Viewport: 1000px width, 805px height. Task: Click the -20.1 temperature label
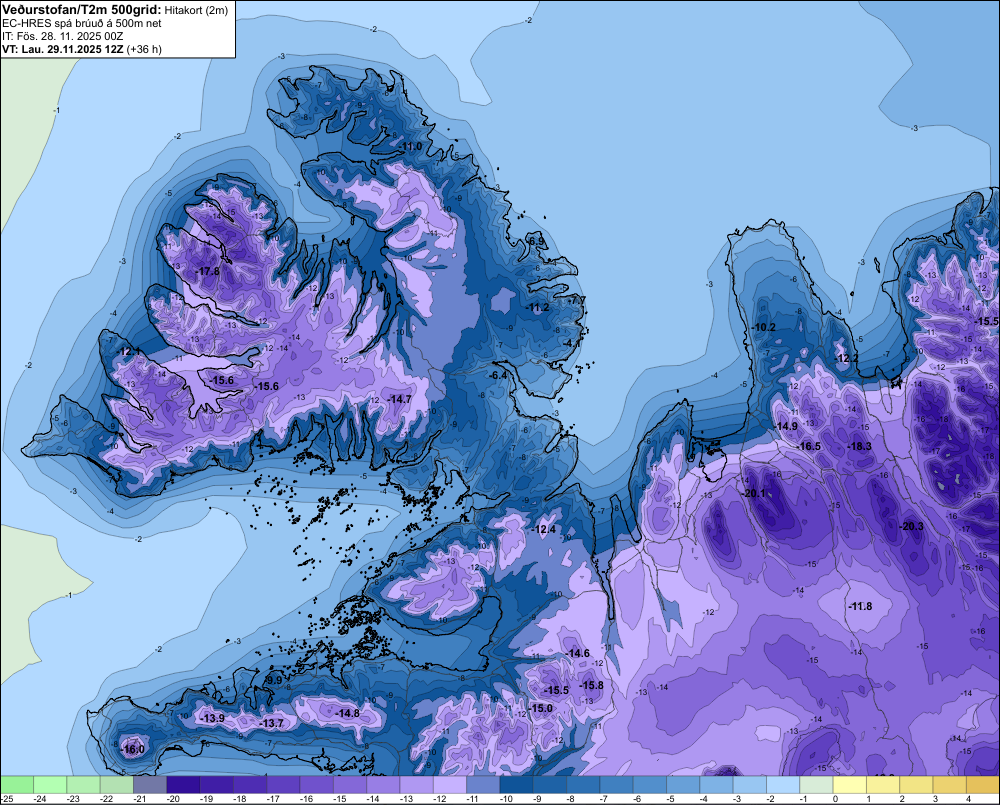[753, 493]
